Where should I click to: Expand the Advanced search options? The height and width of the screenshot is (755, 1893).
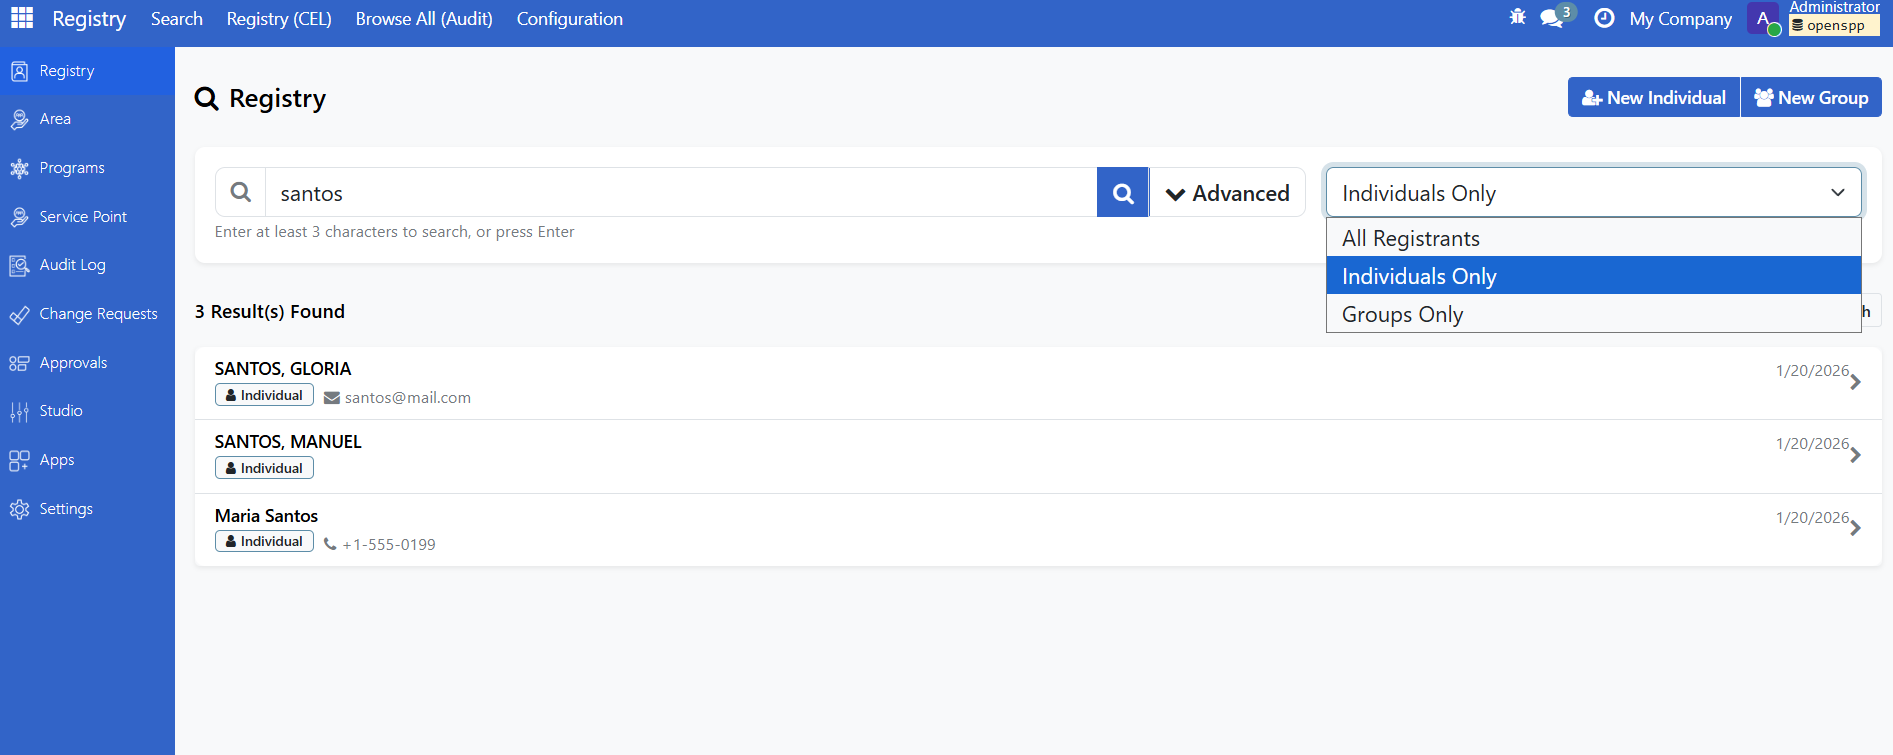pyautogui.click(x=1228, y=192)
